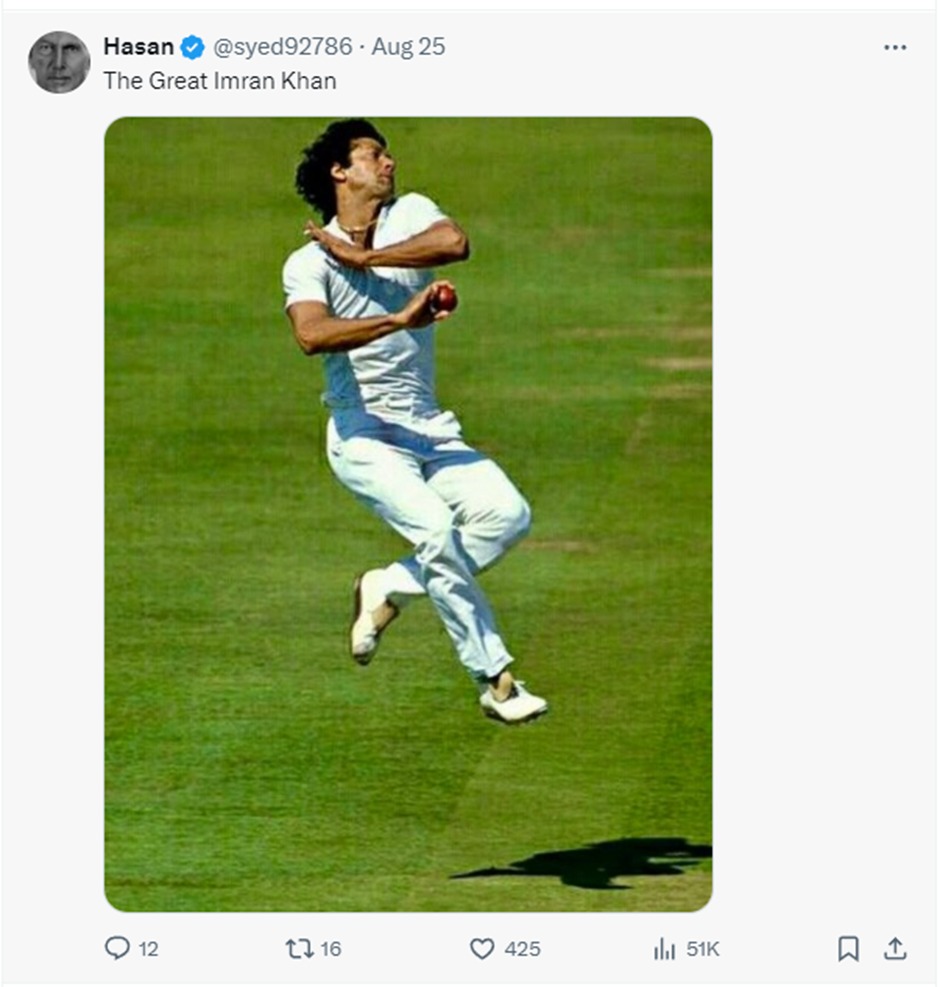Viewport: 940px width, 987px height.
Task: Open the view analytics bar chart icon
Action: tap(664, 948)
